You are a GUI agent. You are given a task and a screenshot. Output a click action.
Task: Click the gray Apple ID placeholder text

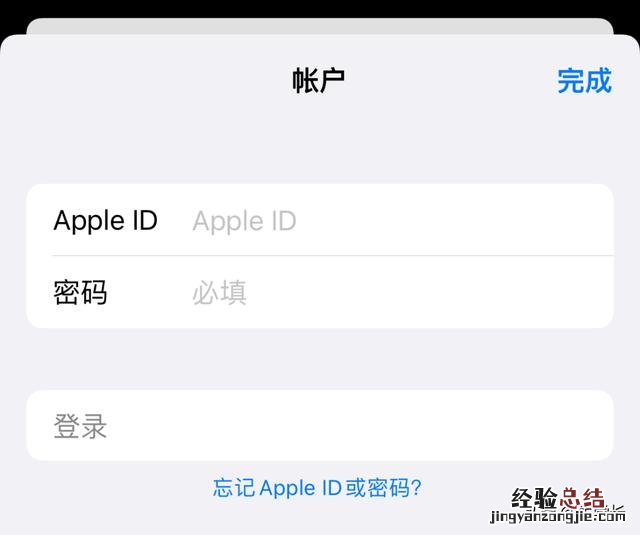coord(244,222)
